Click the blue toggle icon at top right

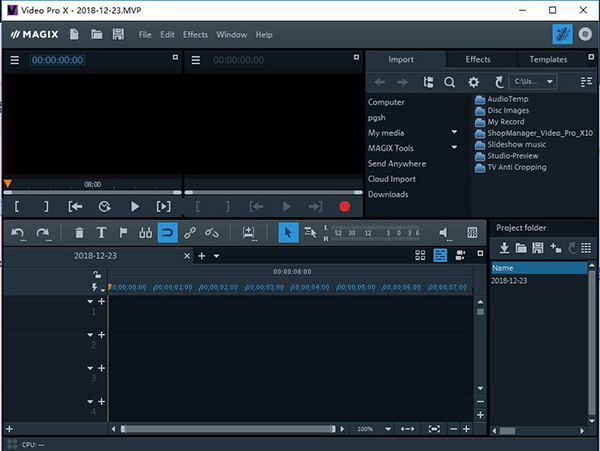point(562,34)
